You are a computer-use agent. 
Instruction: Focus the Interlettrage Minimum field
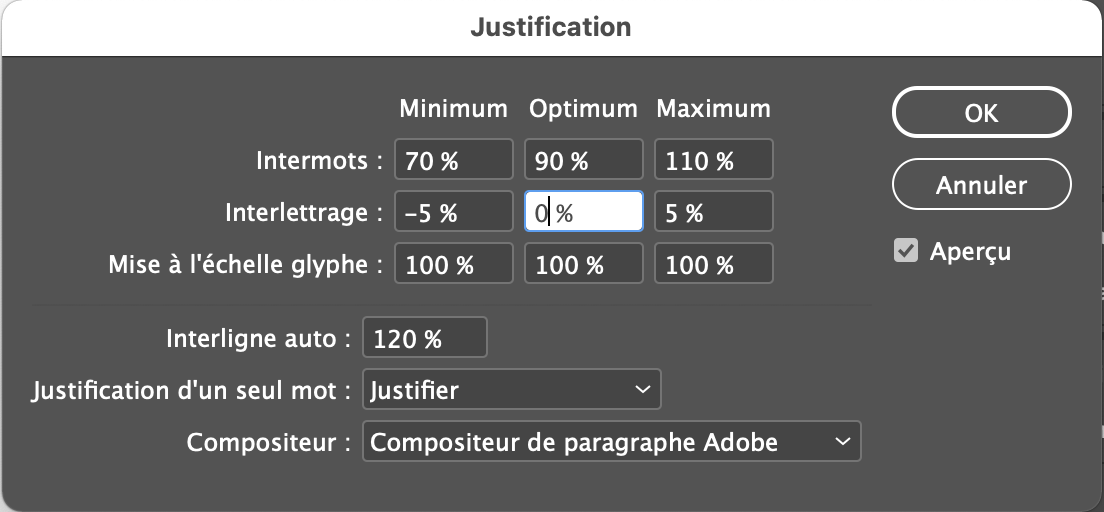(x=454, y=213)
